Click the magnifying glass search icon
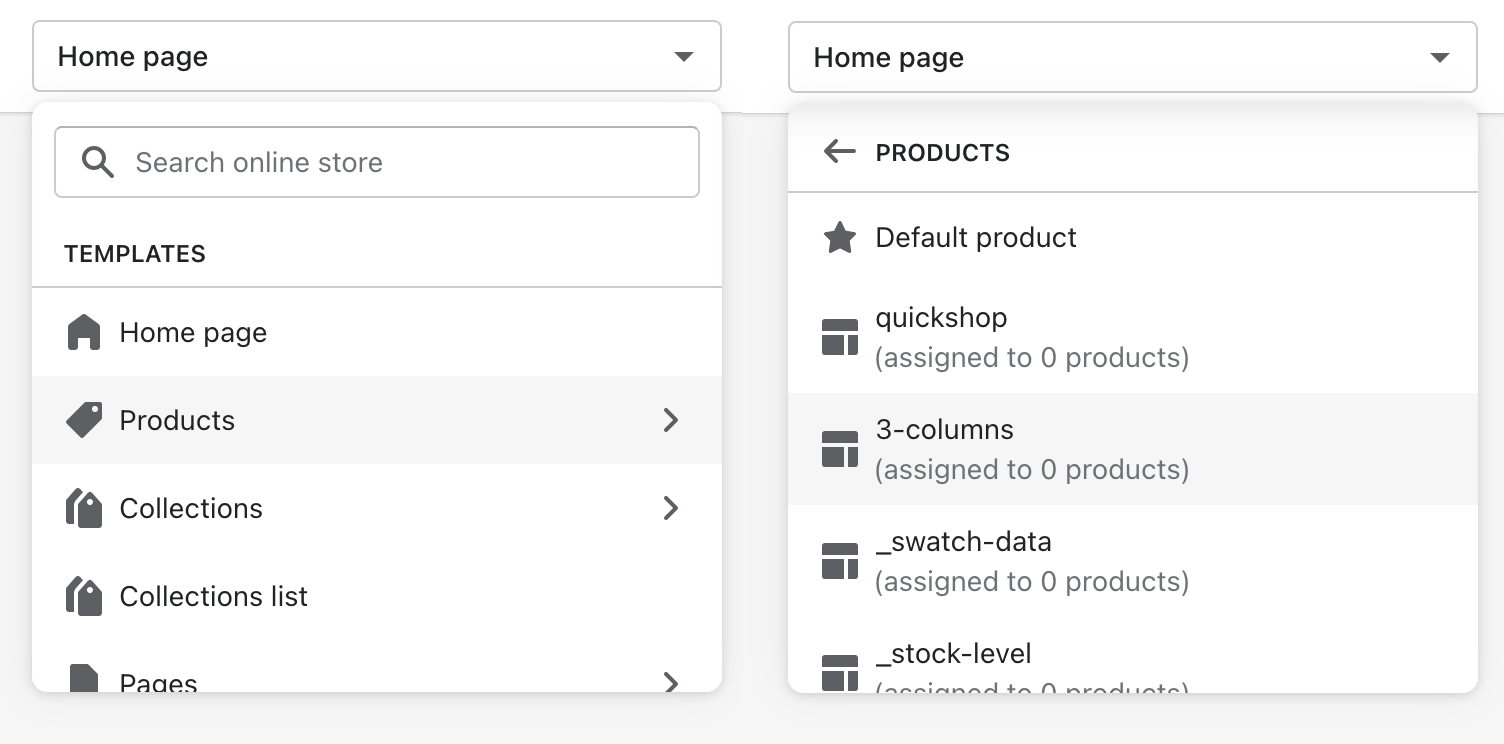Viewport: 1504px width, 744px height. [98, 162]
